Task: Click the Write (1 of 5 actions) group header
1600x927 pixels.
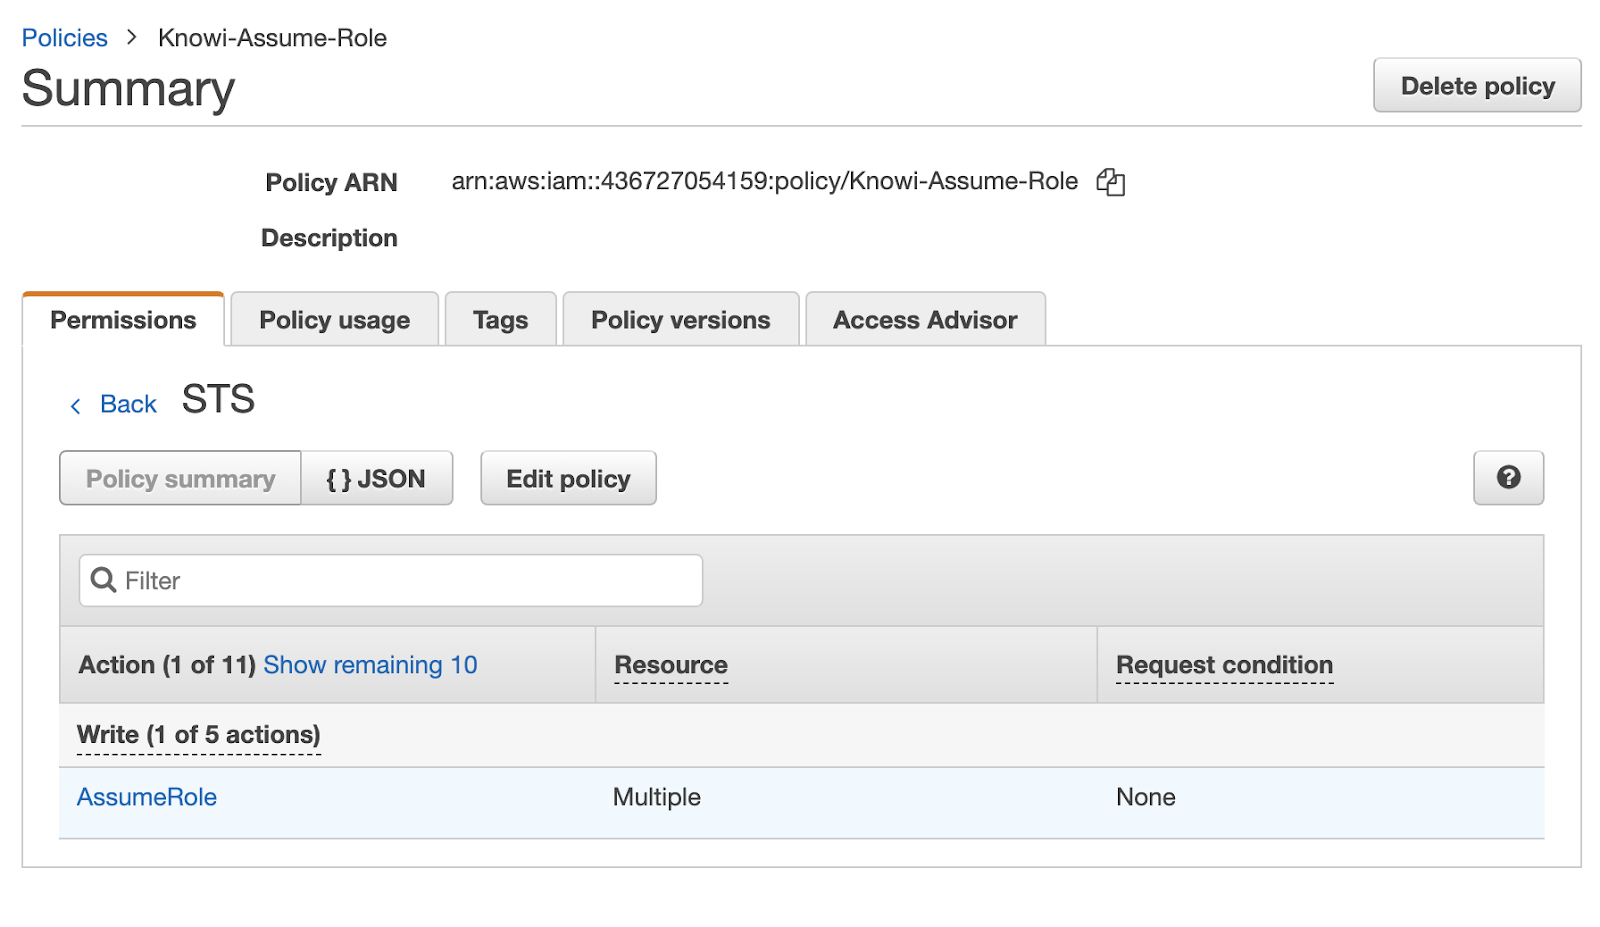Action: [198, 735]
